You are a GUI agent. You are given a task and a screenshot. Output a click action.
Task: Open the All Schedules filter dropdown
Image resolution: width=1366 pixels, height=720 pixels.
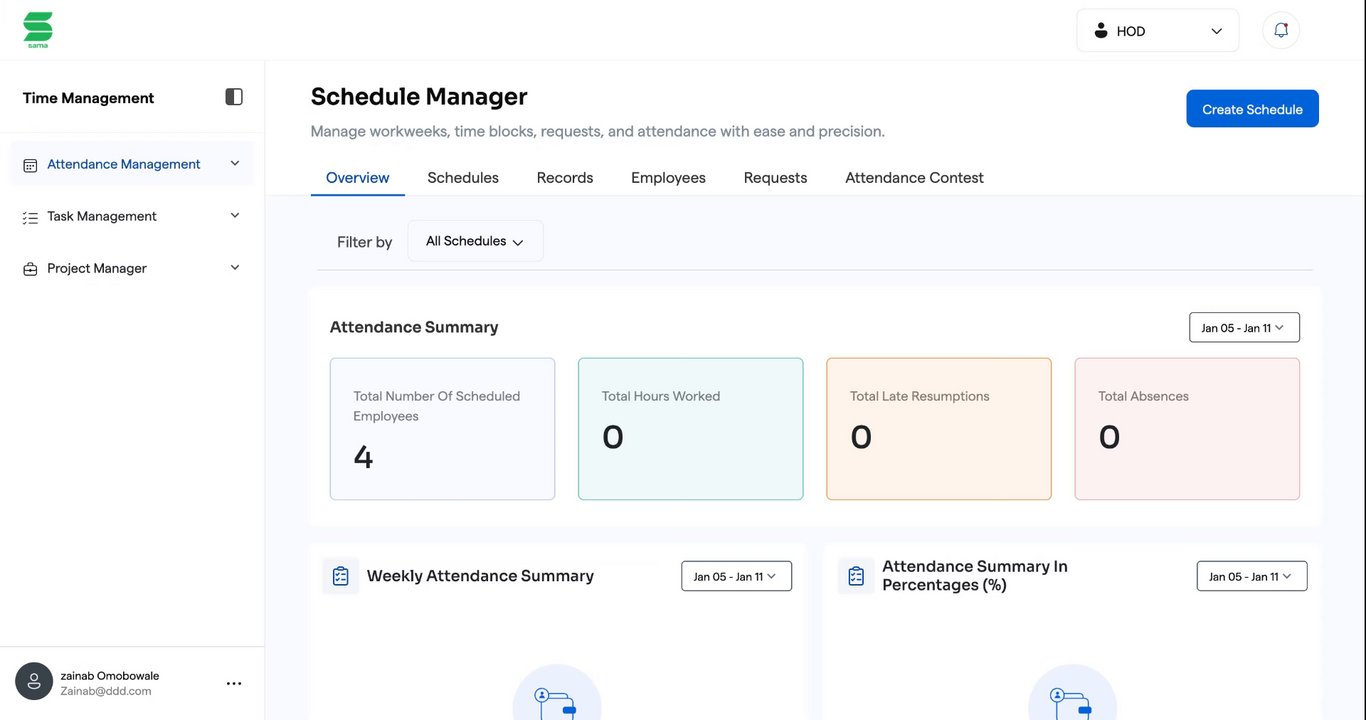coord(475,241)
